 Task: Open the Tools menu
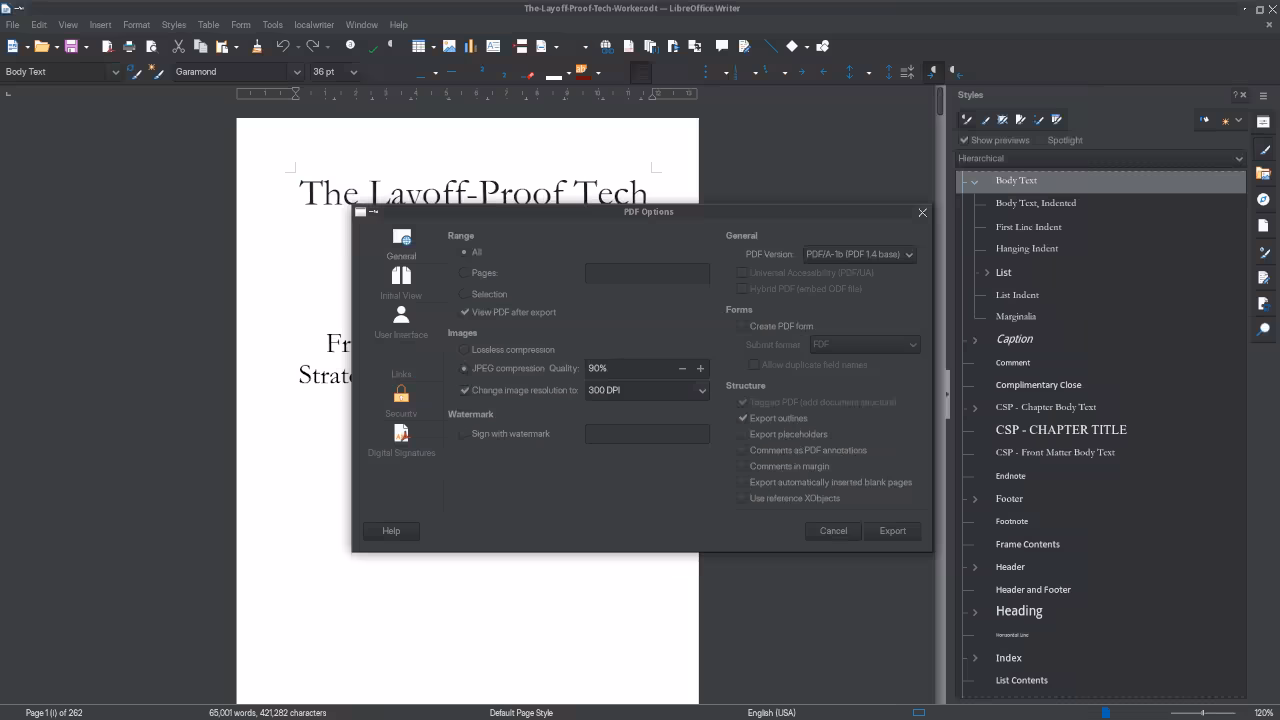point(272,25)
